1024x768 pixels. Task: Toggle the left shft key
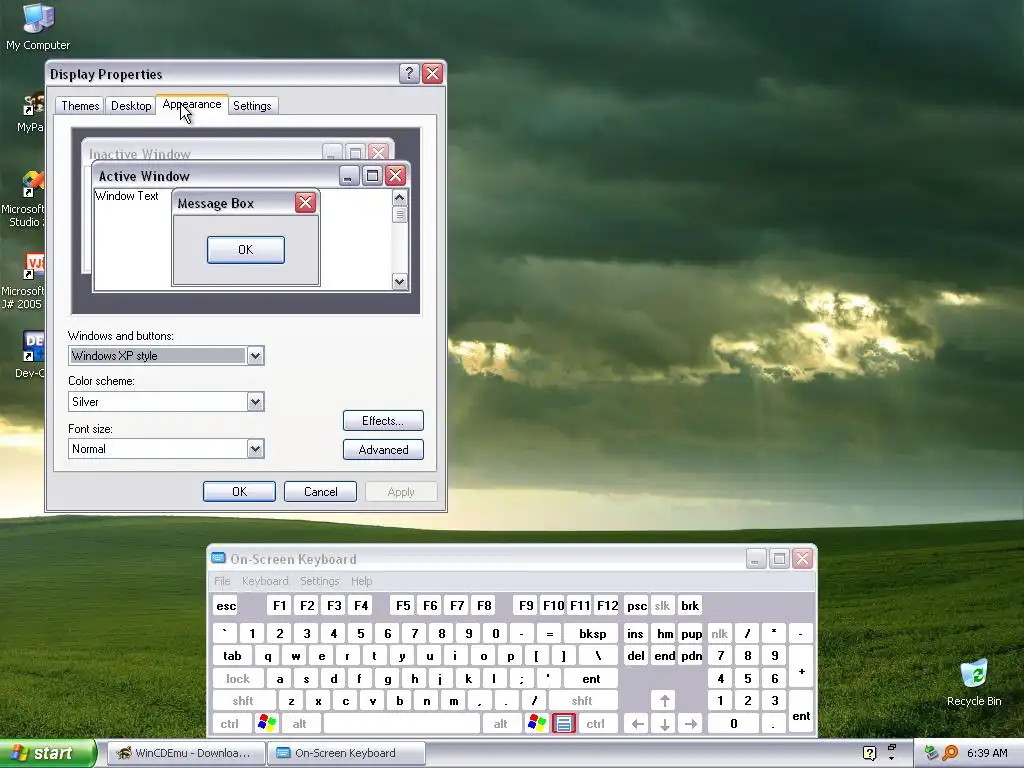tap(243, 701)
